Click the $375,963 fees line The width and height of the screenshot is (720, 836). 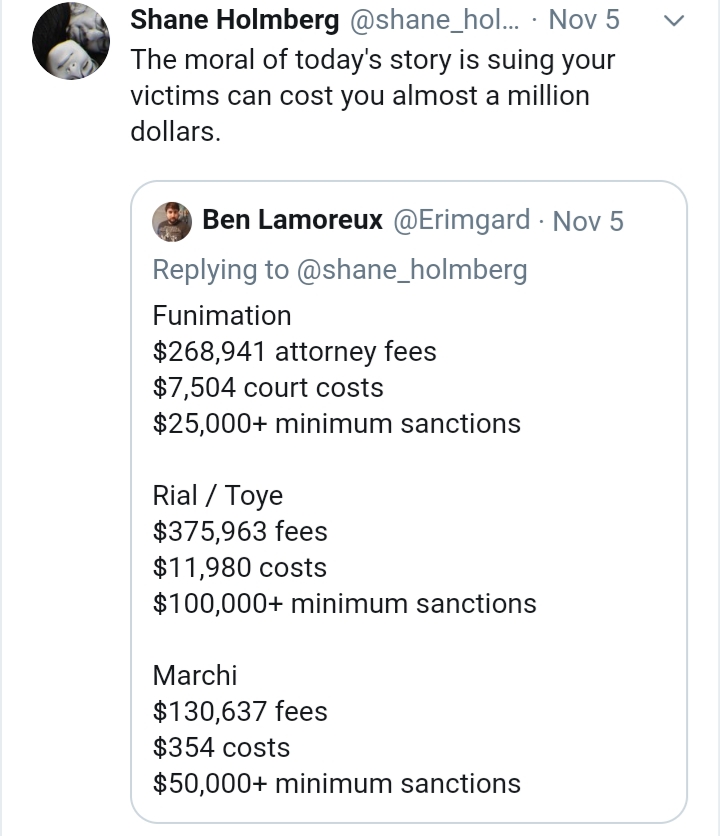click(240, 532)
